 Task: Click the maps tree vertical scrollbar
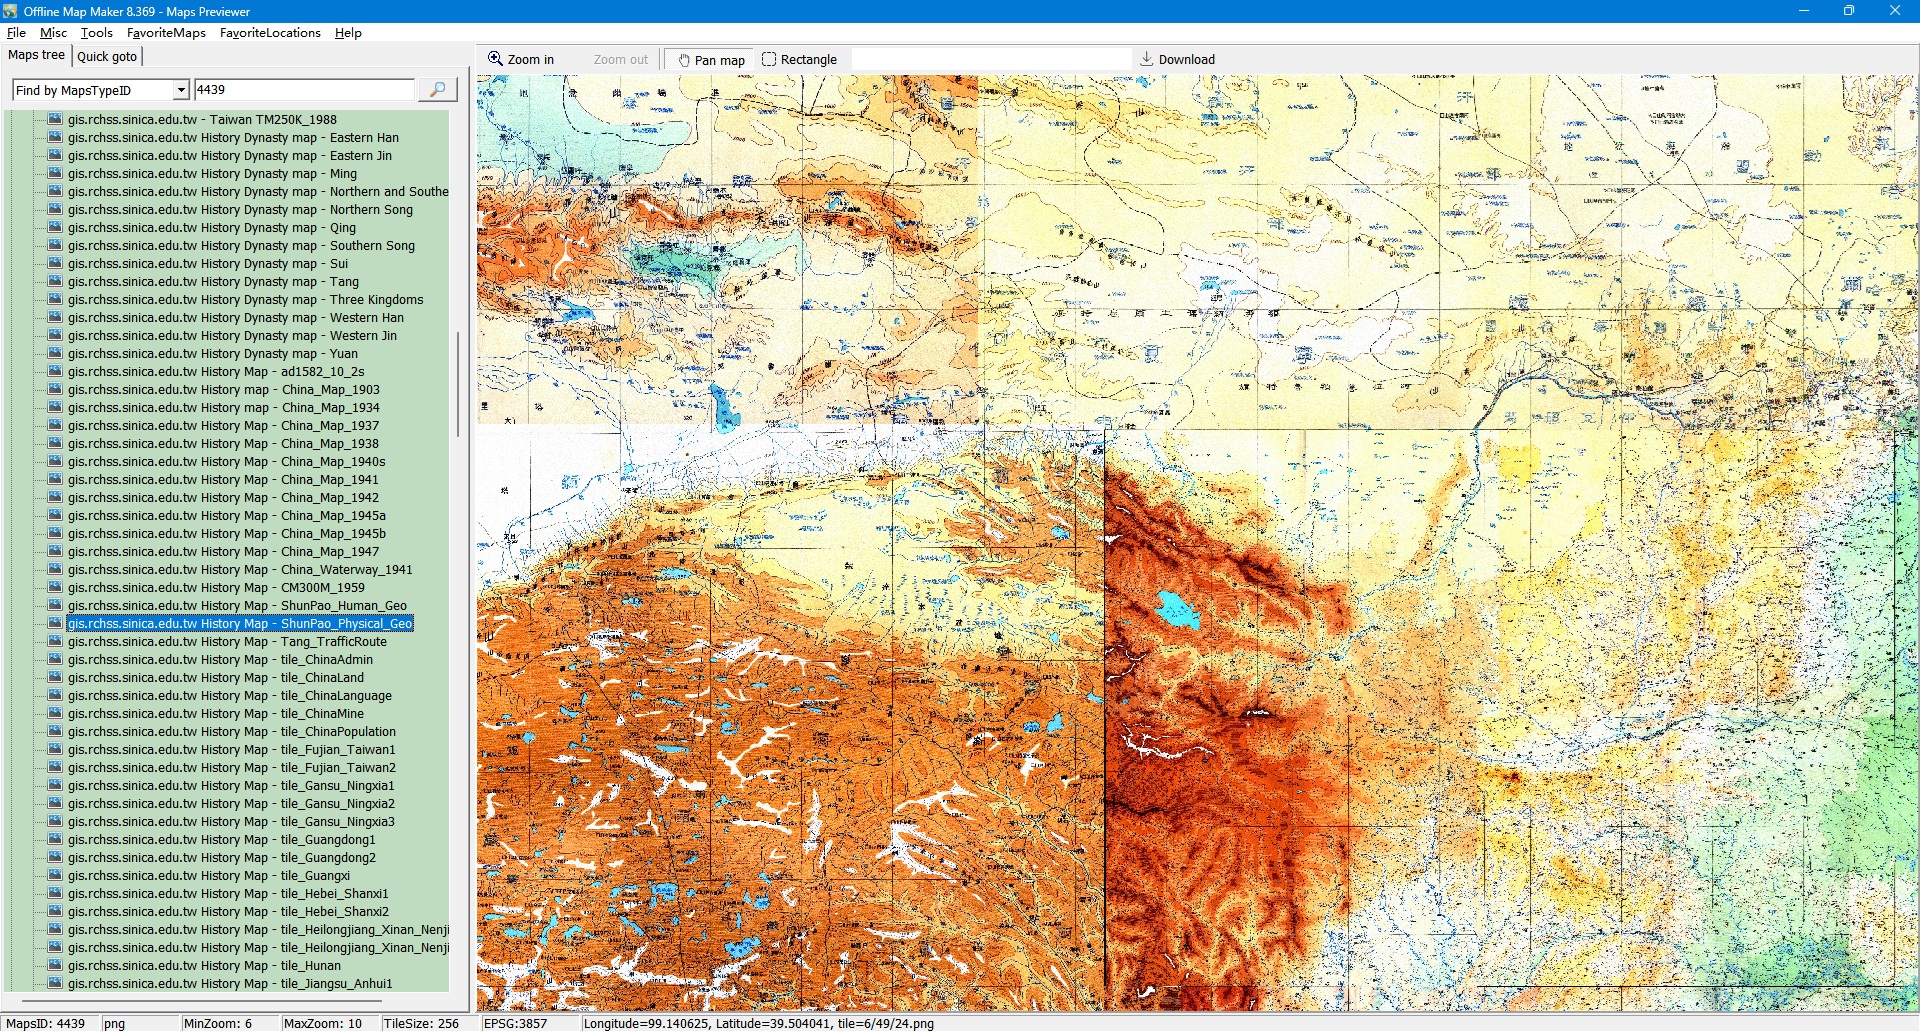pyautogui.click(x=458, y=384)
